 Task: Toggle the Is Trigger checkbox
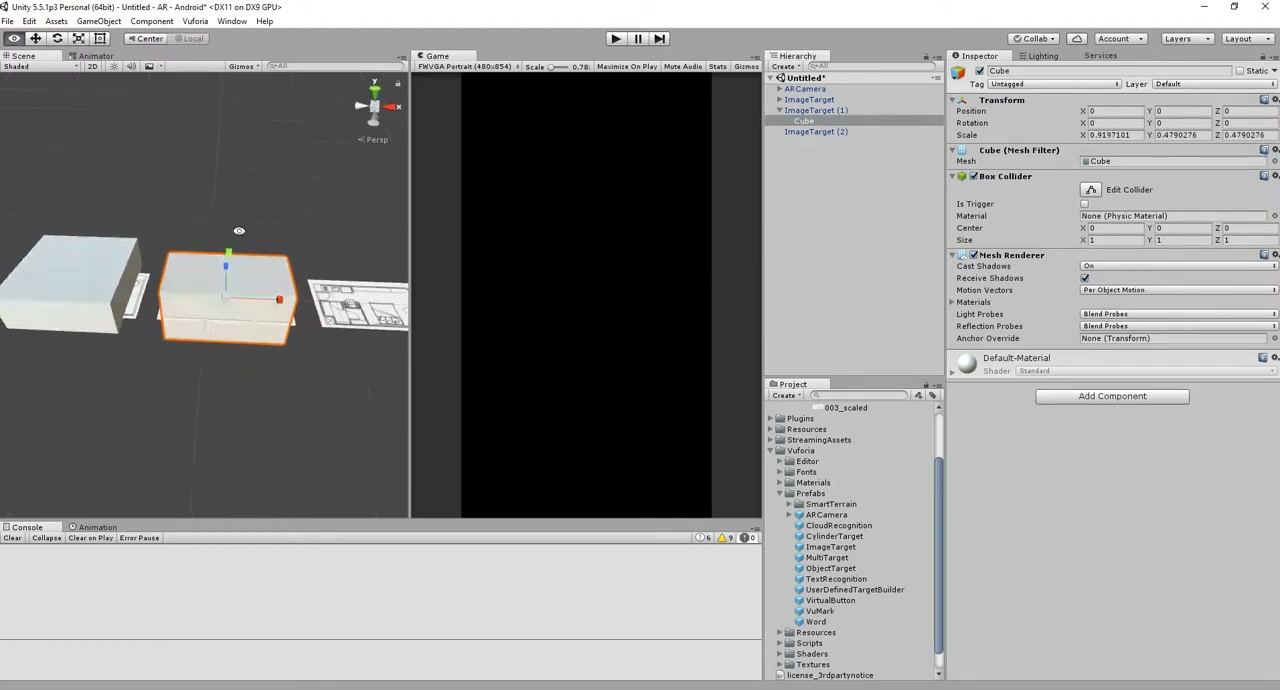[1085, 204]
